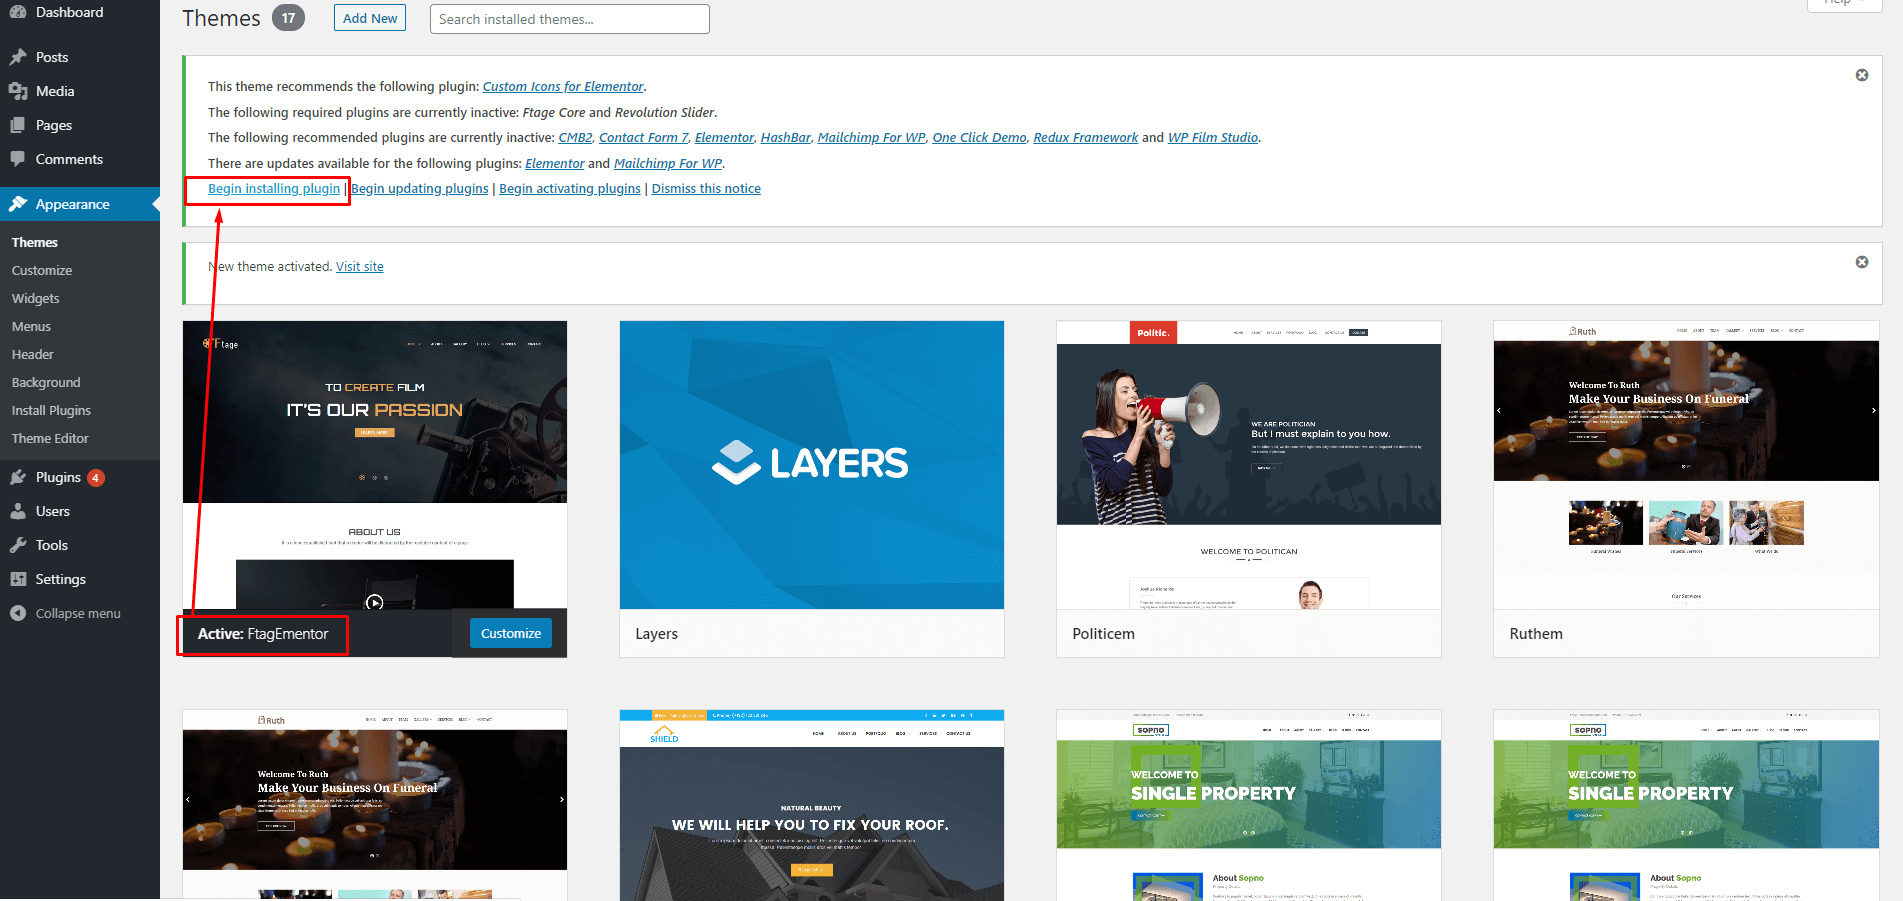
Task: Open Theme Editor submenu item
Action: 50,438
